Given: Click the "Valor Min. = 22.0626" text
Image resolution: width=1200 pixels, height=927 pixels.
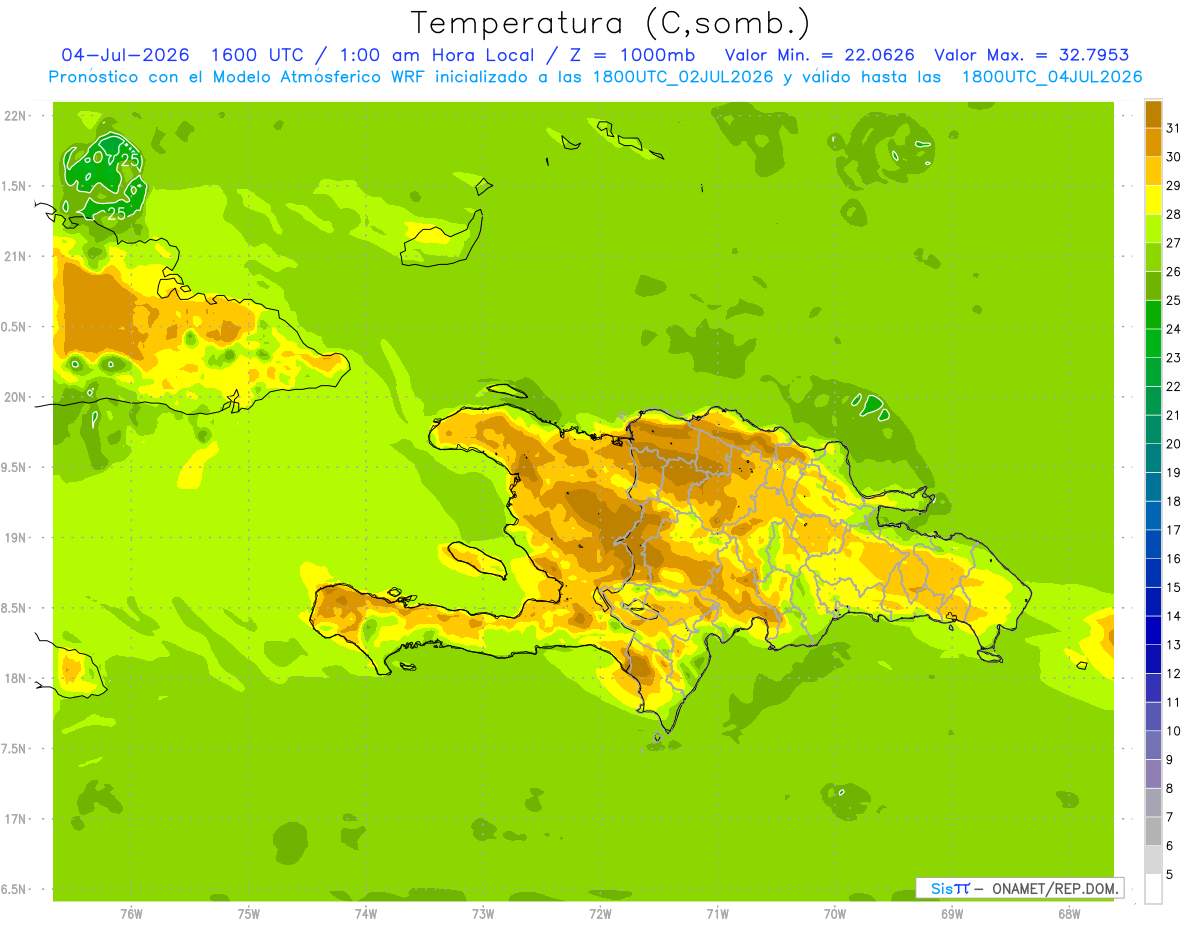Looking at the screenshot, I should point(819,55).
